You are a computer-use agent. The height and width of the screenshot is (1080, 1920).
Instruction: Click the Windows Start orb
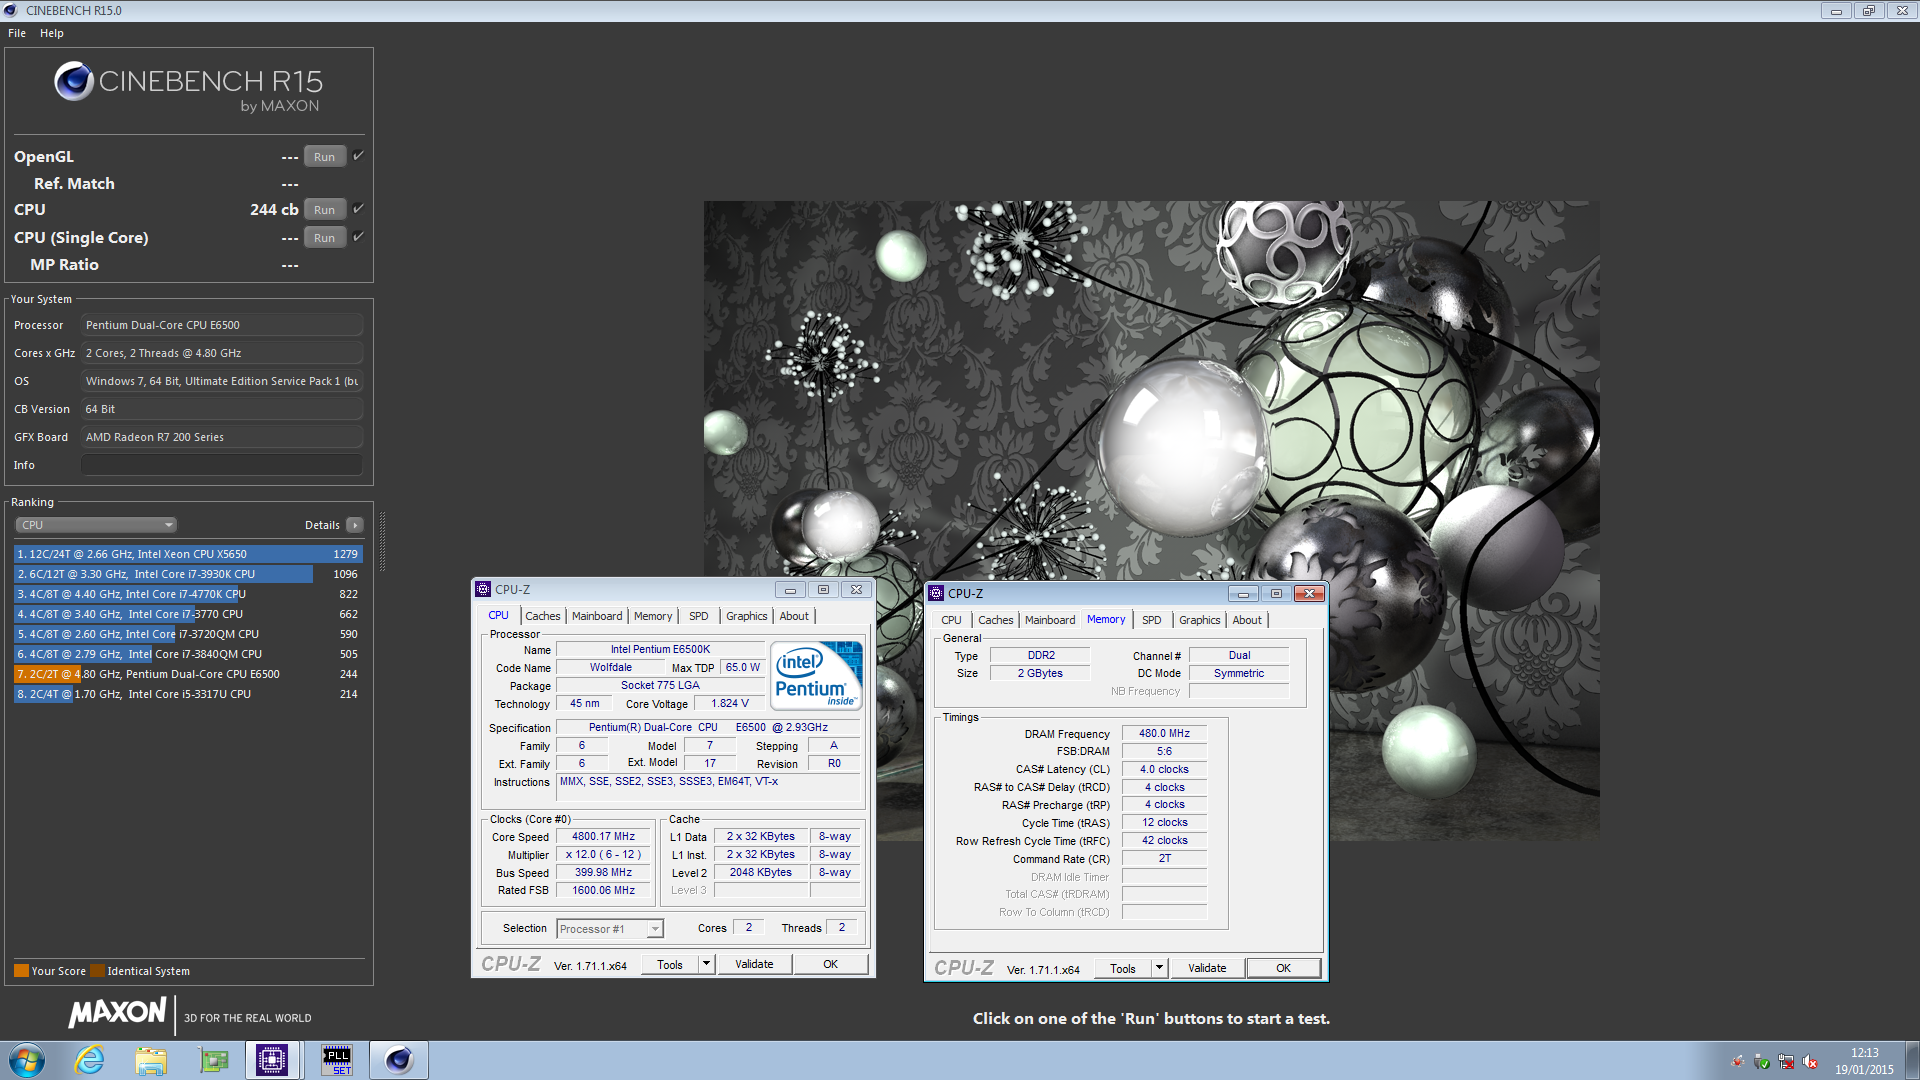[27, 1060]
